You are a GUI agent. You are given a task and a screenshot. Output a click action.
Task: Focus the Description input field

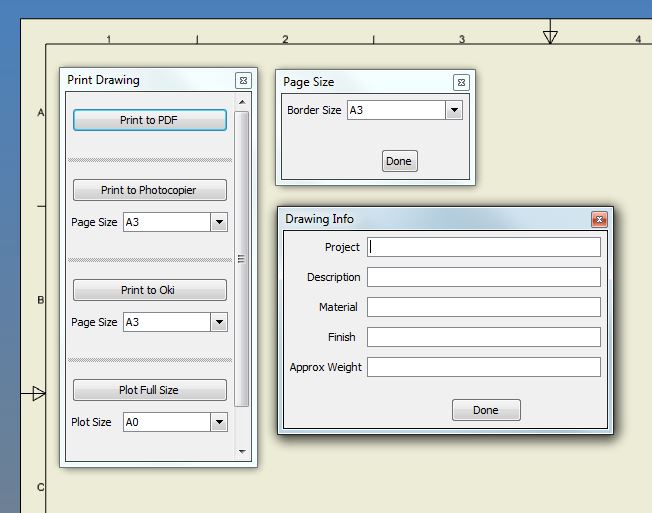pos(484,277)
